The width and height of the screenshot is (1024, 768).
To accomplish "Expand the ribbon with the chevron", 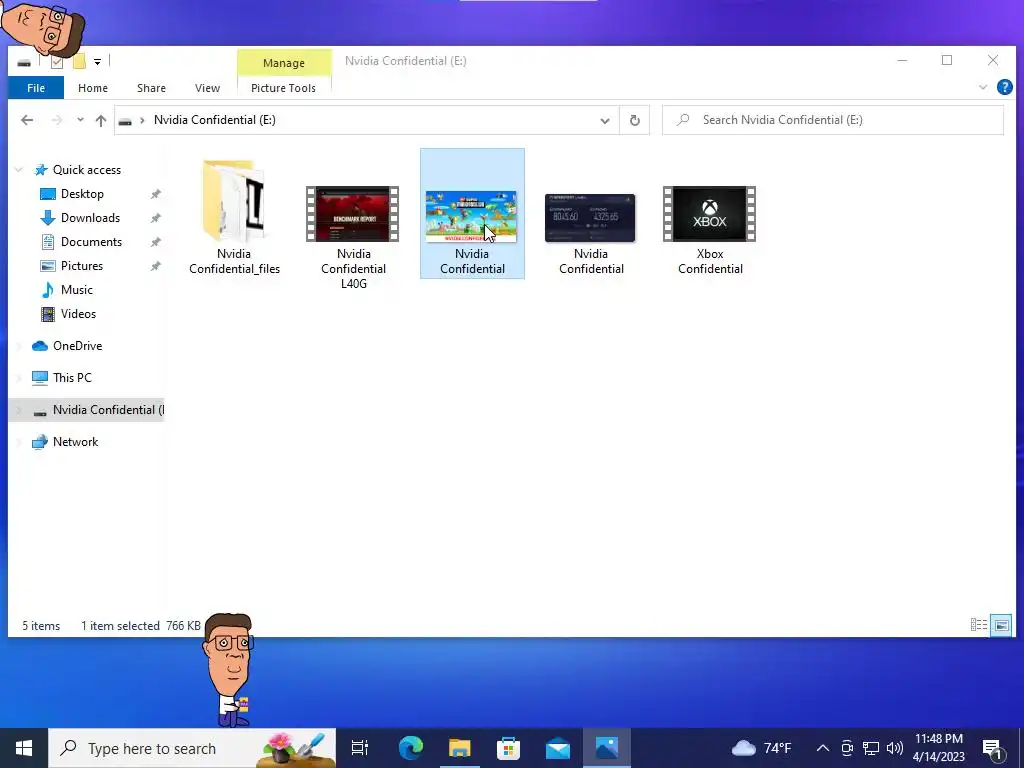I will click(983, 88).
